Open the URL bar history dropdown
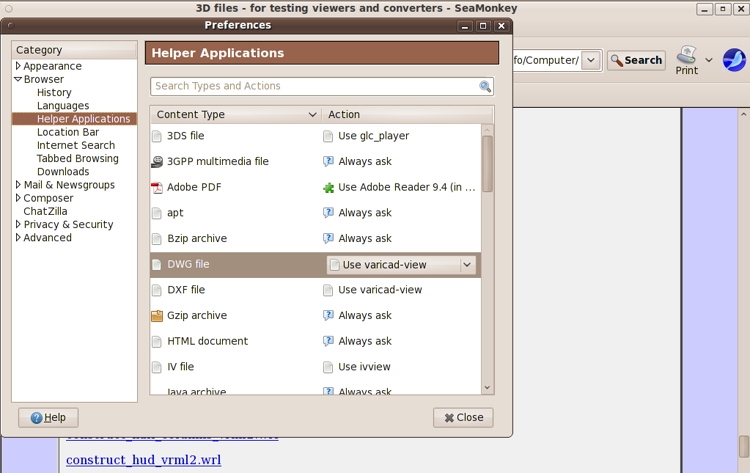Screen dimensions: 750x473 [x=590, y=60]
